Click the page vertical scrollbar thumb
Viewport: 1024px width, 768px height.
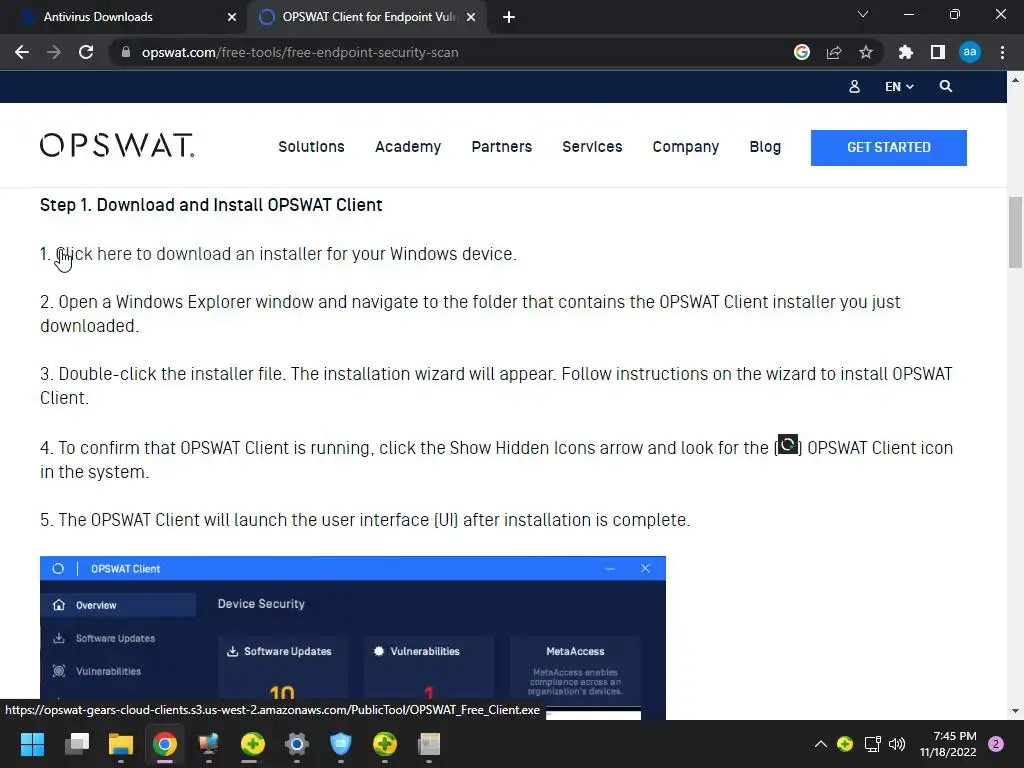[1015, 232]
